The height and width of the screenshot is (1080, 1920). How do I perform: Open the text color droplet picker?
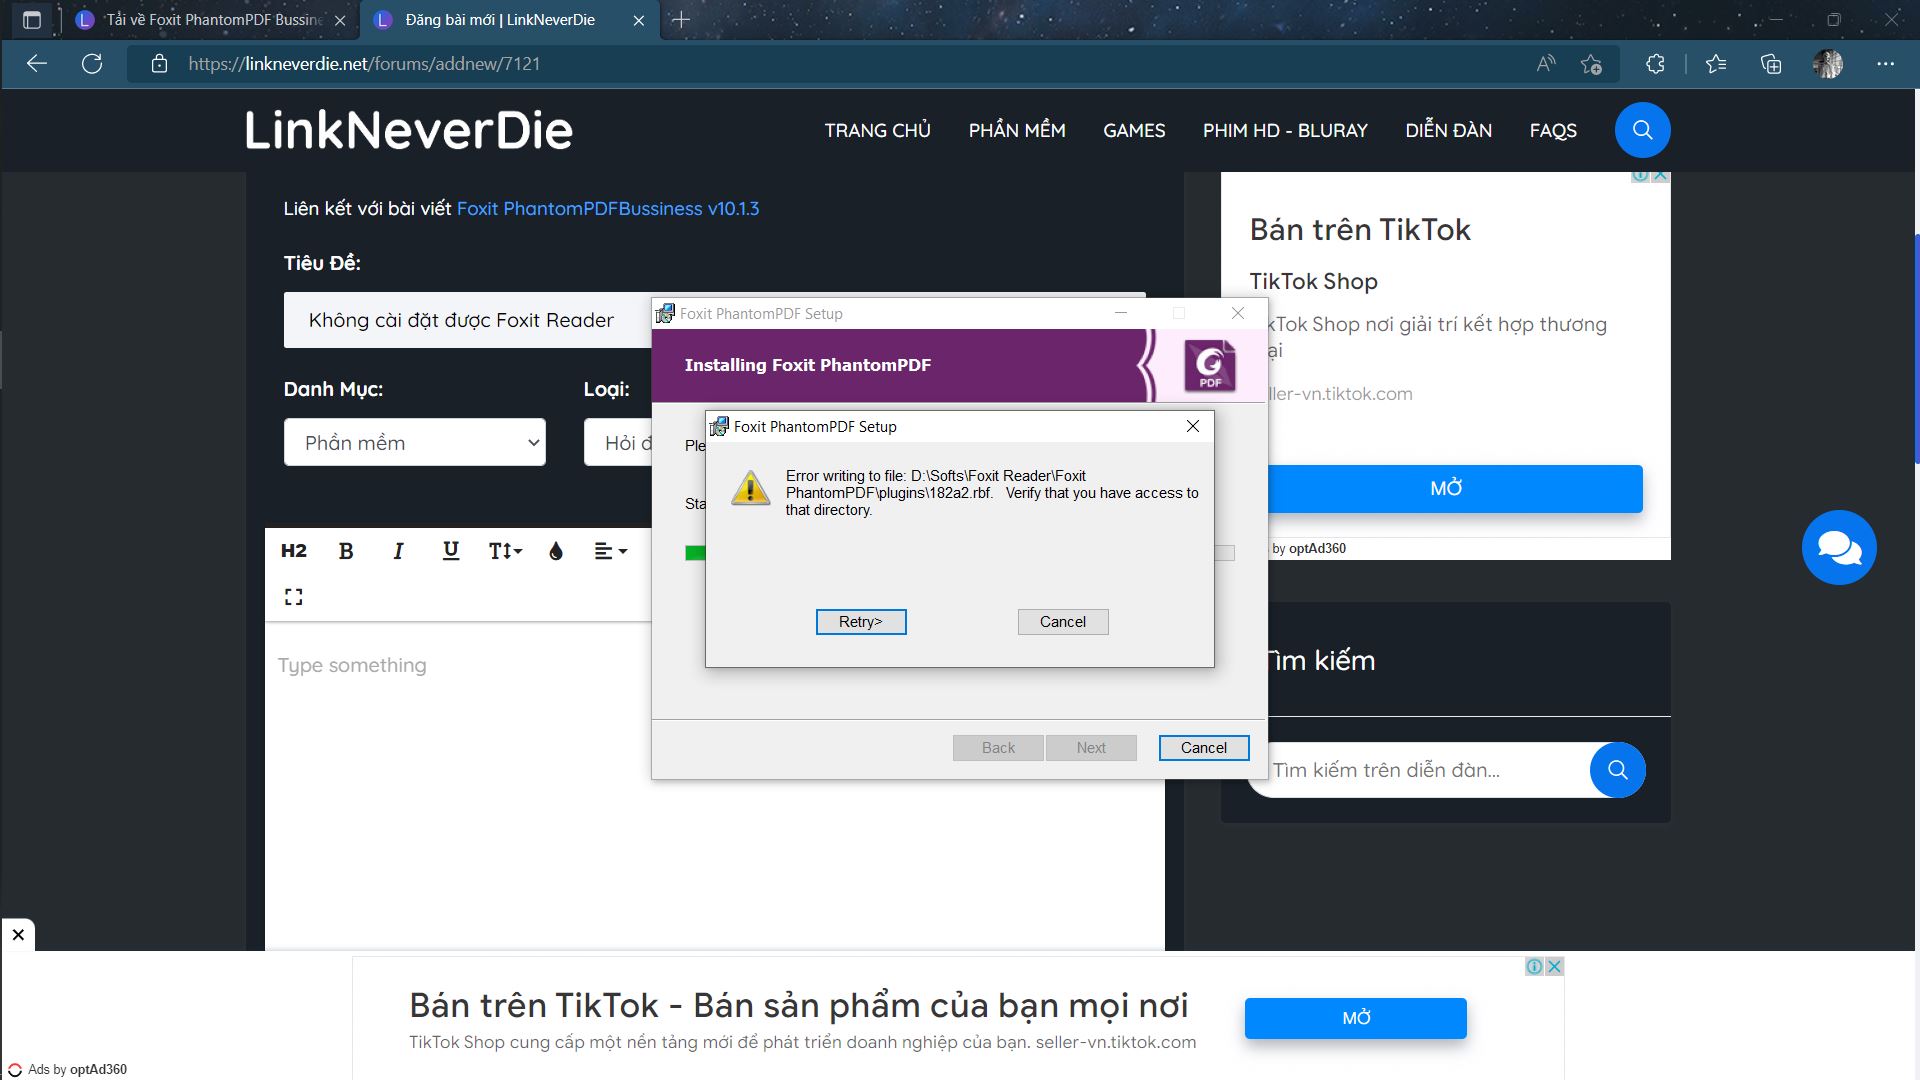coord(556,551)
